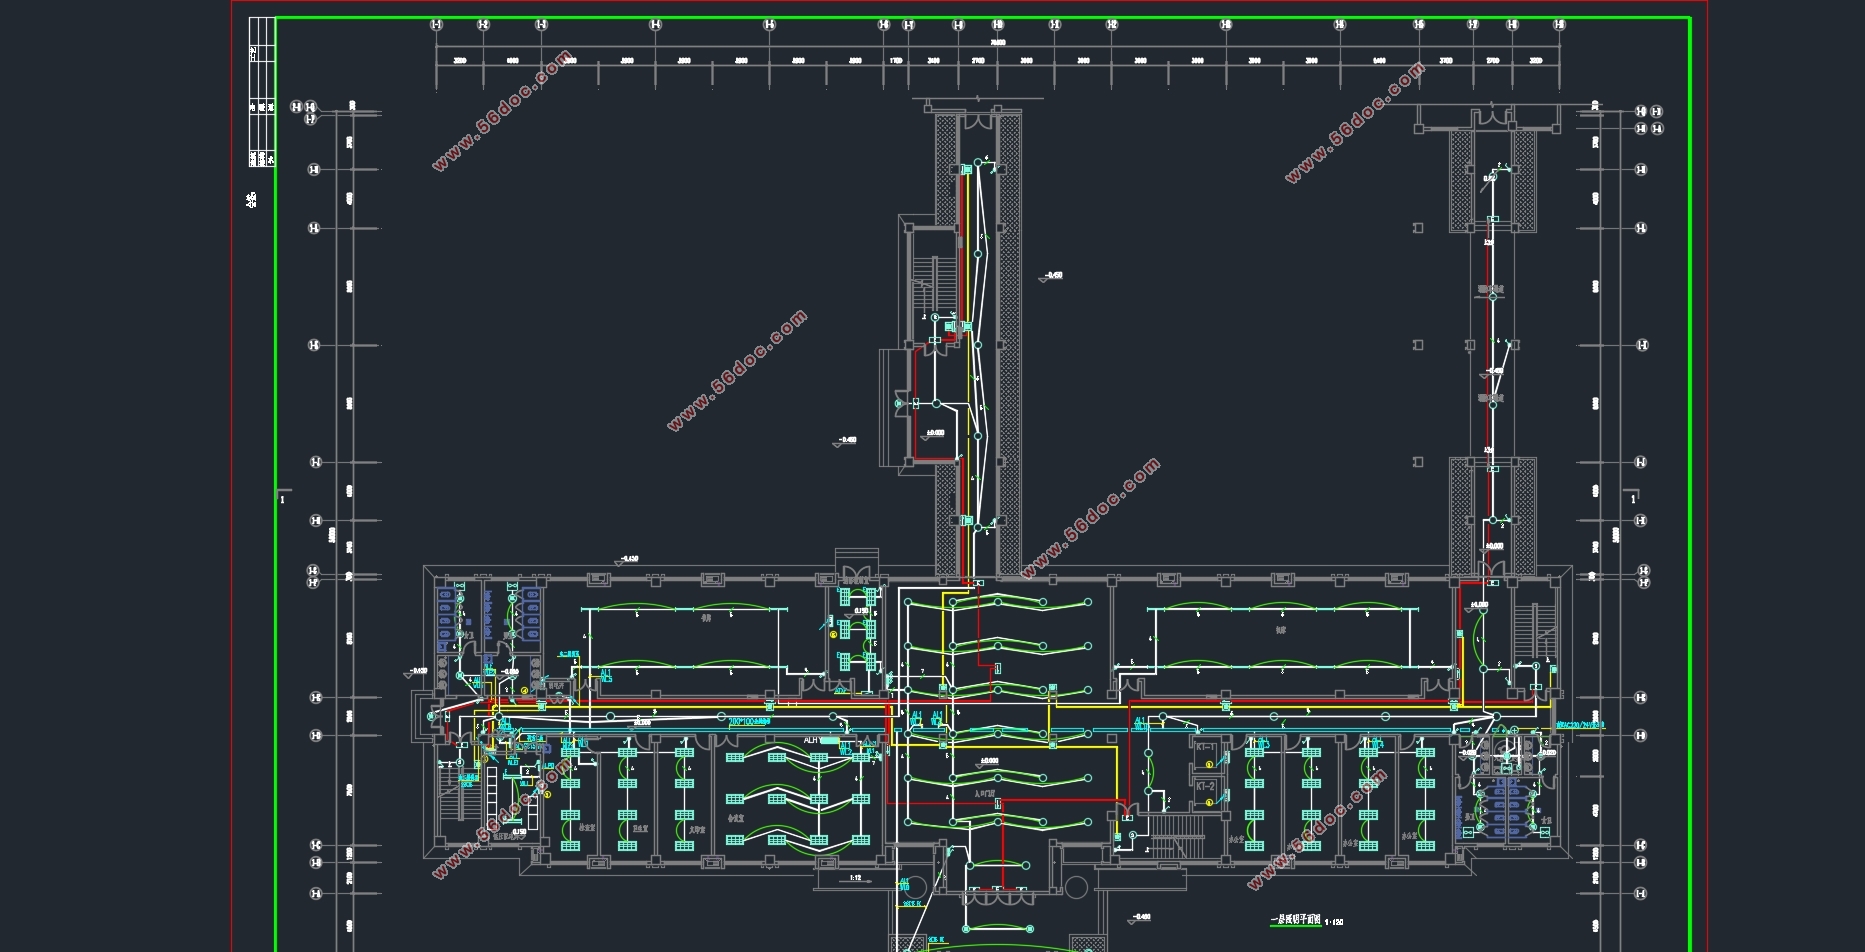Click the 1:120 drawing scale text
The width and height of the screenshot is (1865, 952).
point(1334,922)
